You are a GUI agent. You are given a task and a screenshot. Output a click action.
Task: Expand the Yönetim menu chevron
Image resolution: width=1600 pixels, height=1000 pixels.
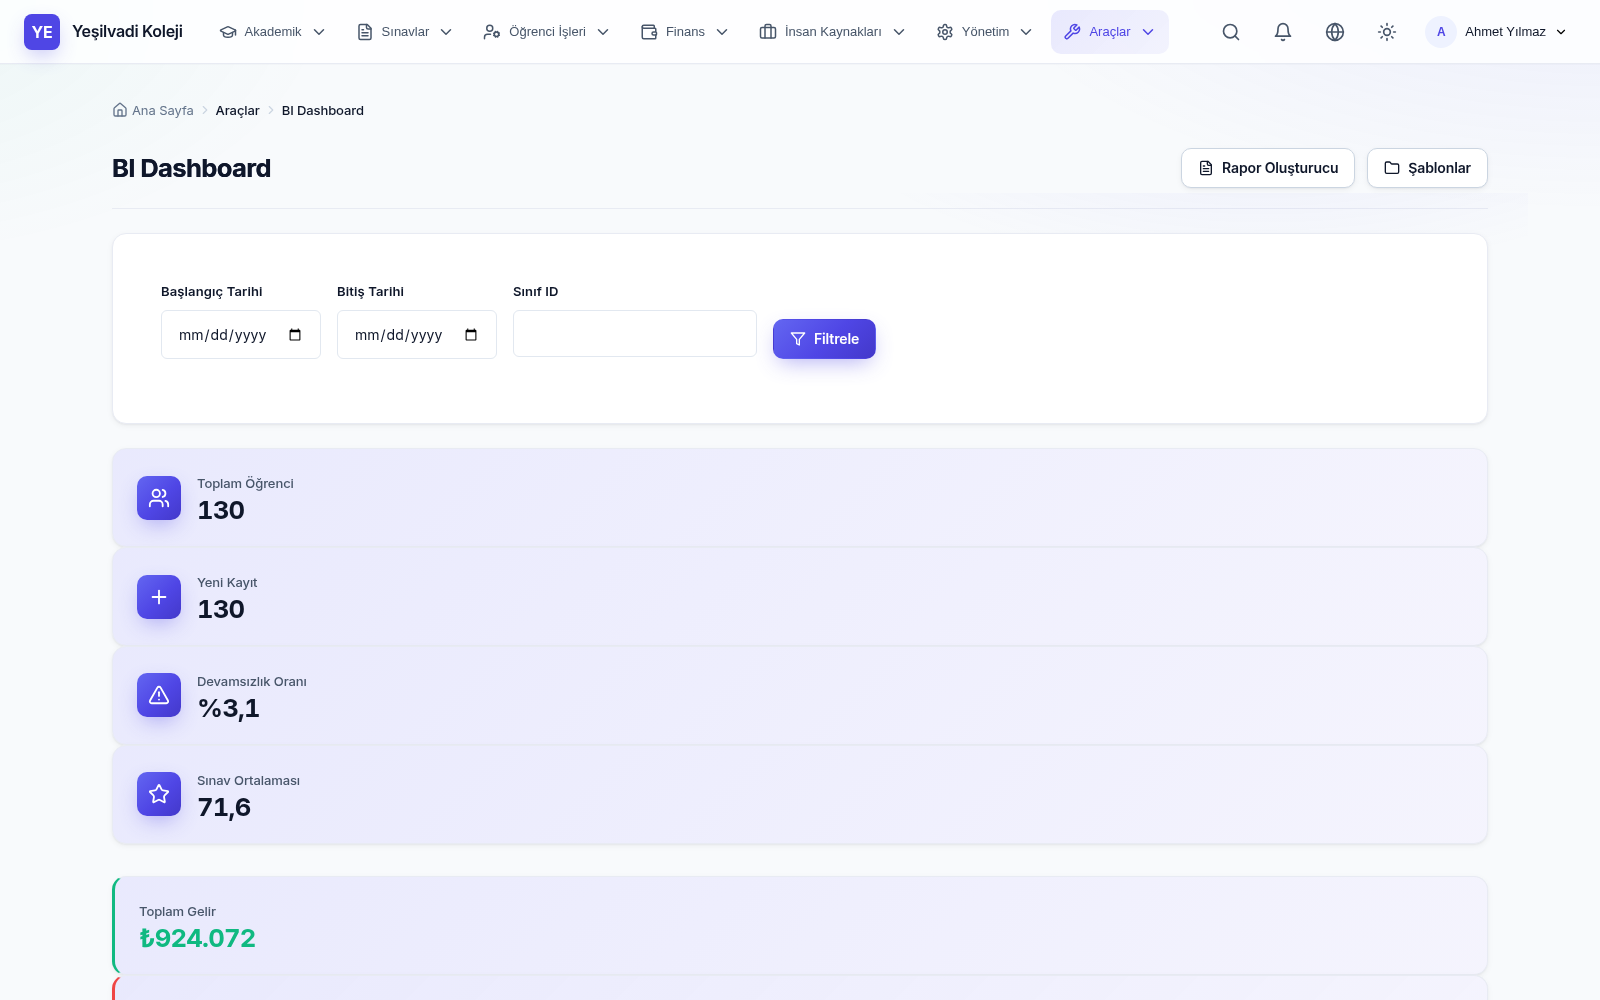pyautogui.click(x=1026, y=32)
